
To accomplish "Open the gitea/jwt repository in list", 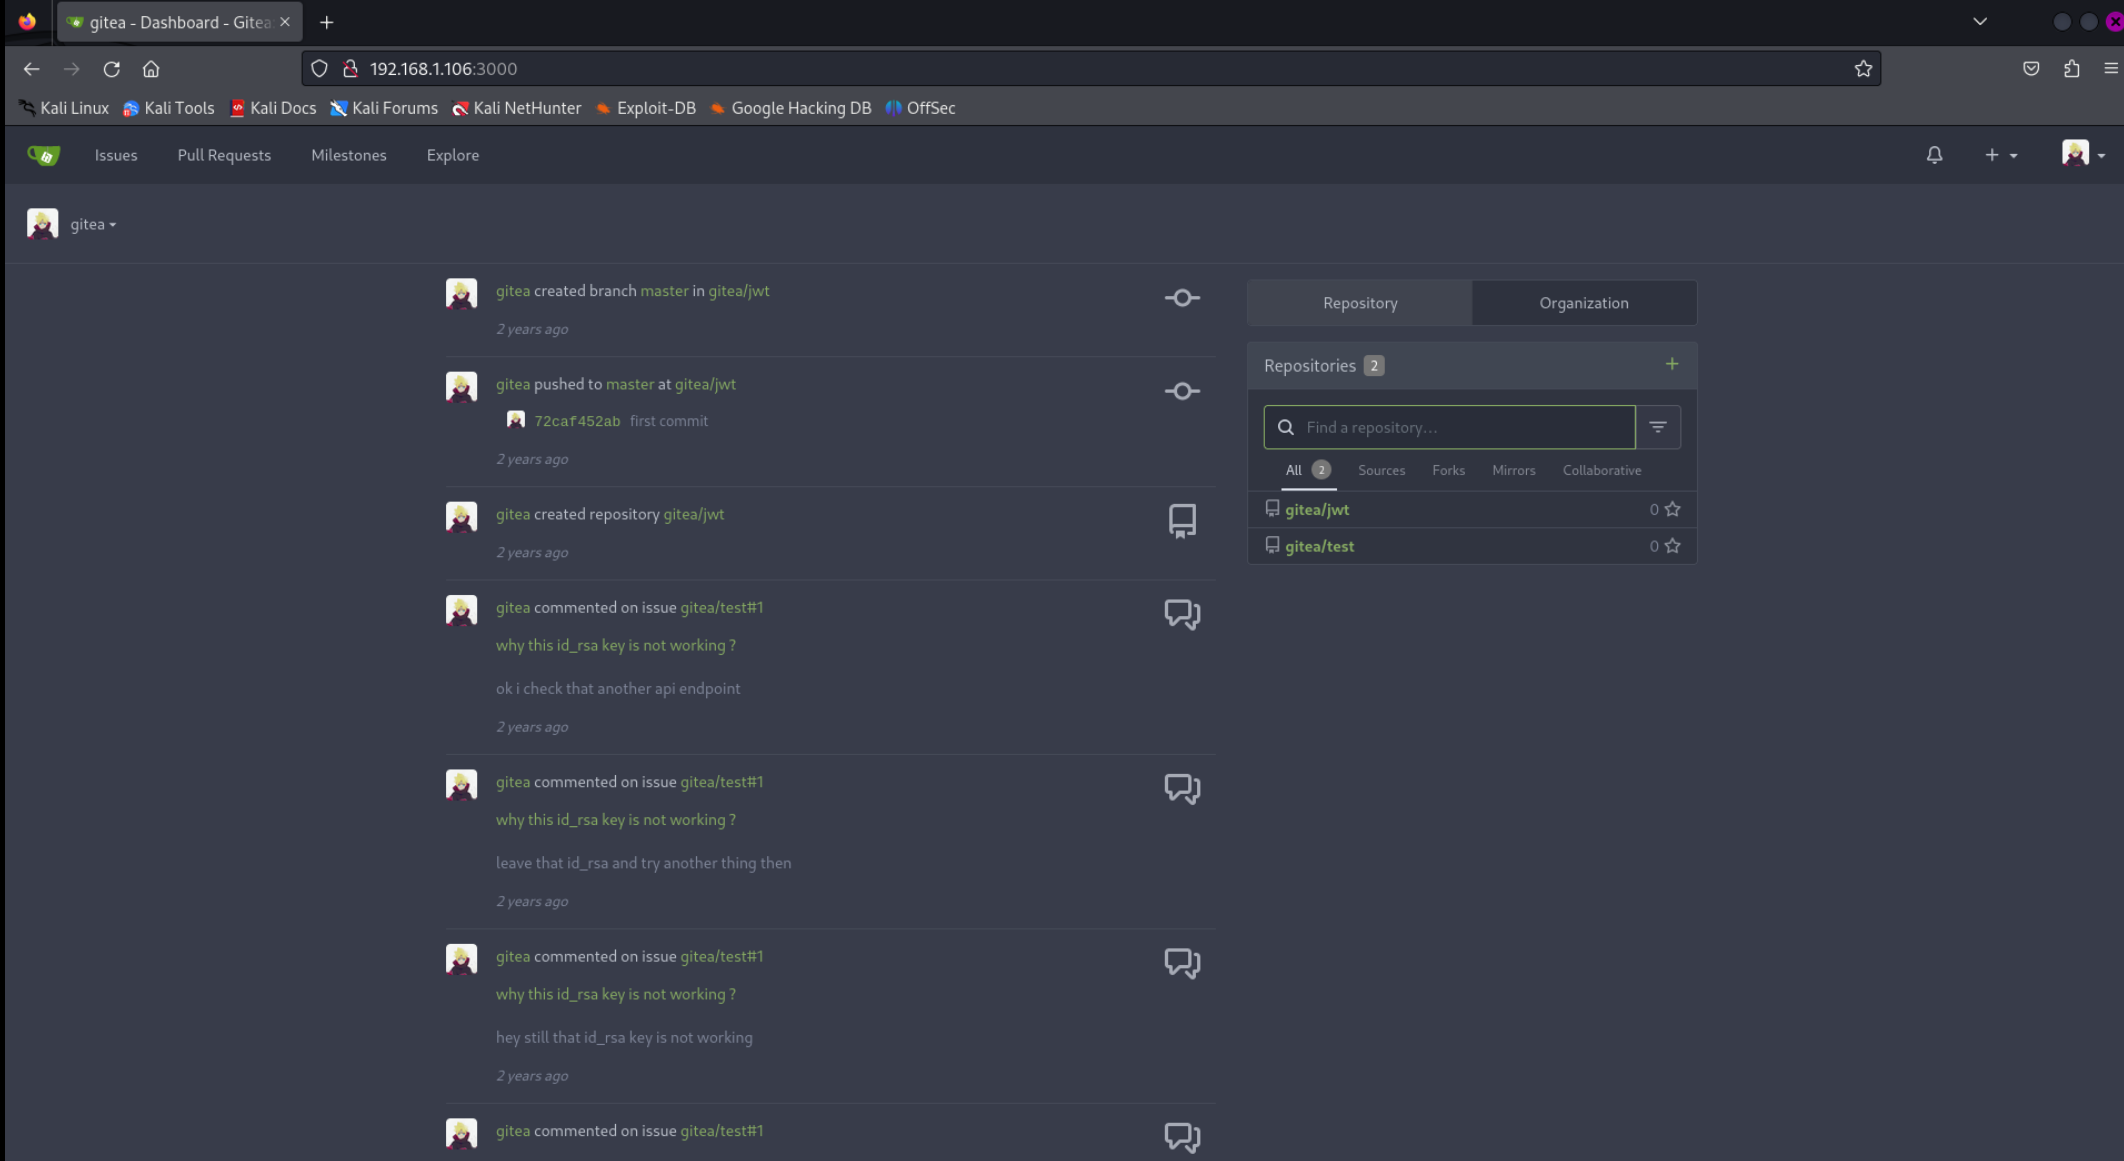I will pos(1317,509).
